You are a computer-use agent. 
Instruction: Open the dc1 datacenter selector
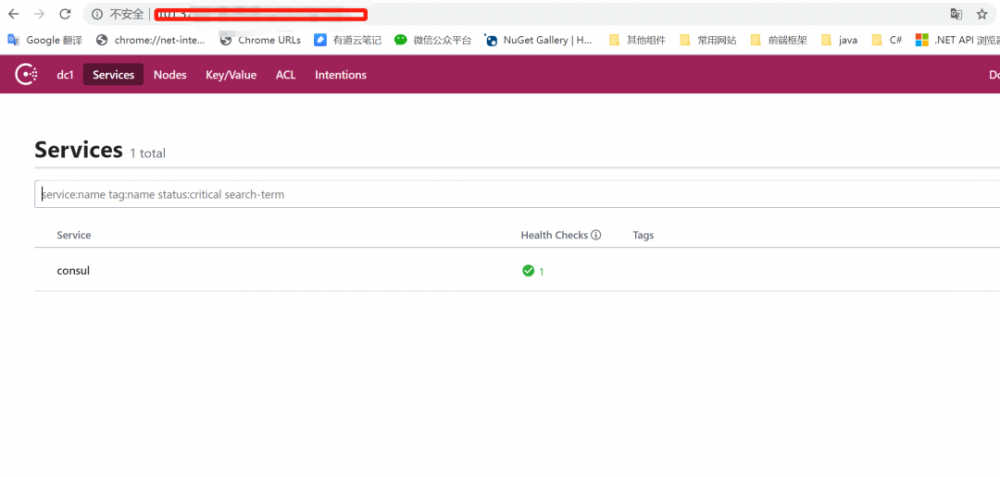(x=65, y=75)
